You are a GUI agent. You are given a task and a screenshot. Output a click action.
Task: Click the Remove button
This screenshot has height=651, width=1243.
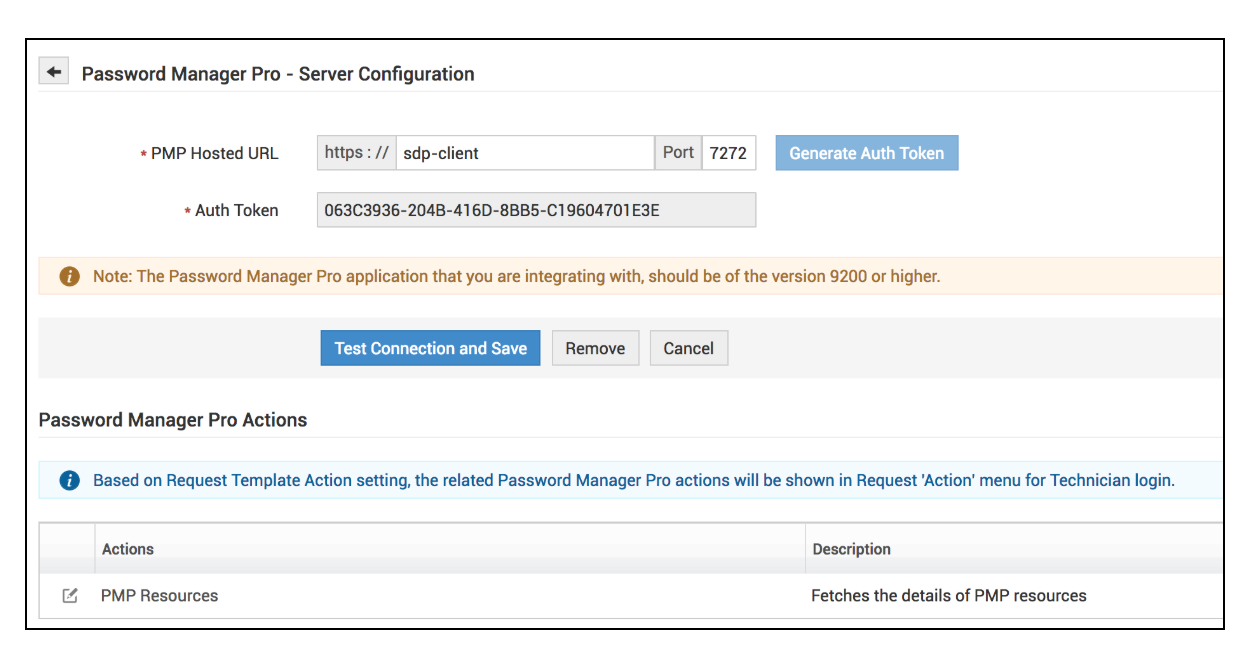(595, 348)
